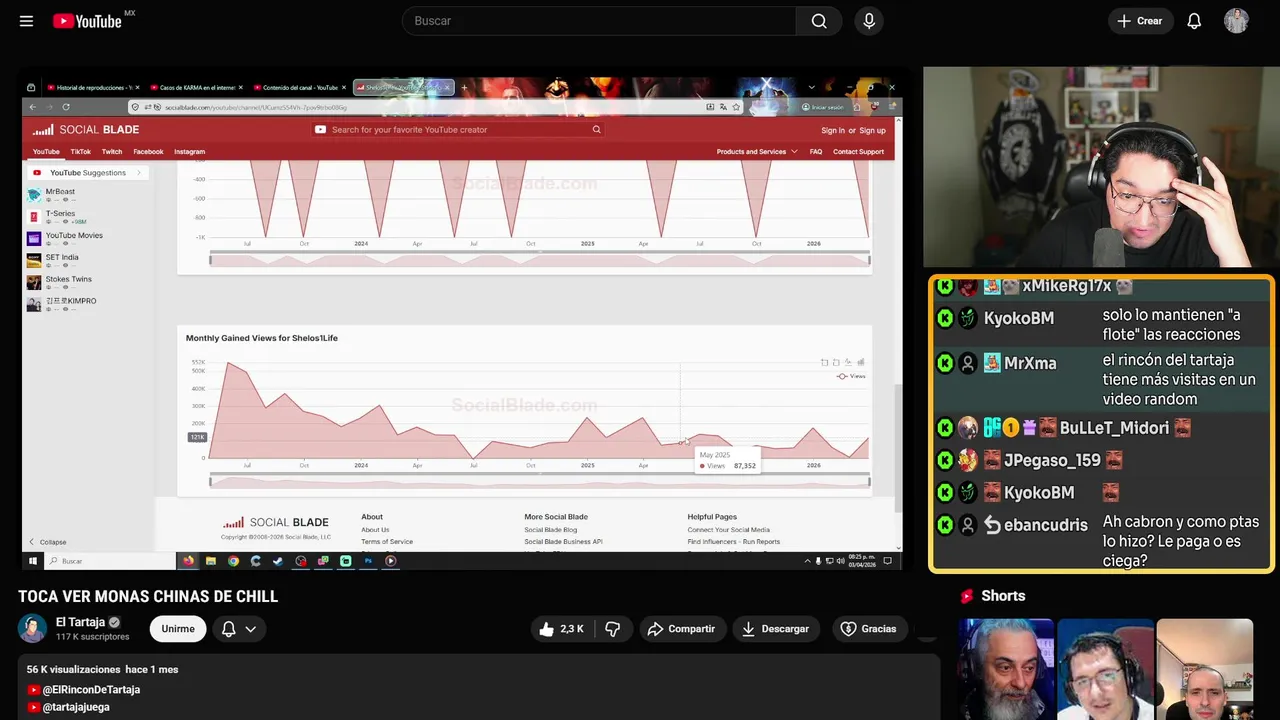Click the verified badge beside El Tartaja
1280x720 pixels.
[x=114, y=622]
